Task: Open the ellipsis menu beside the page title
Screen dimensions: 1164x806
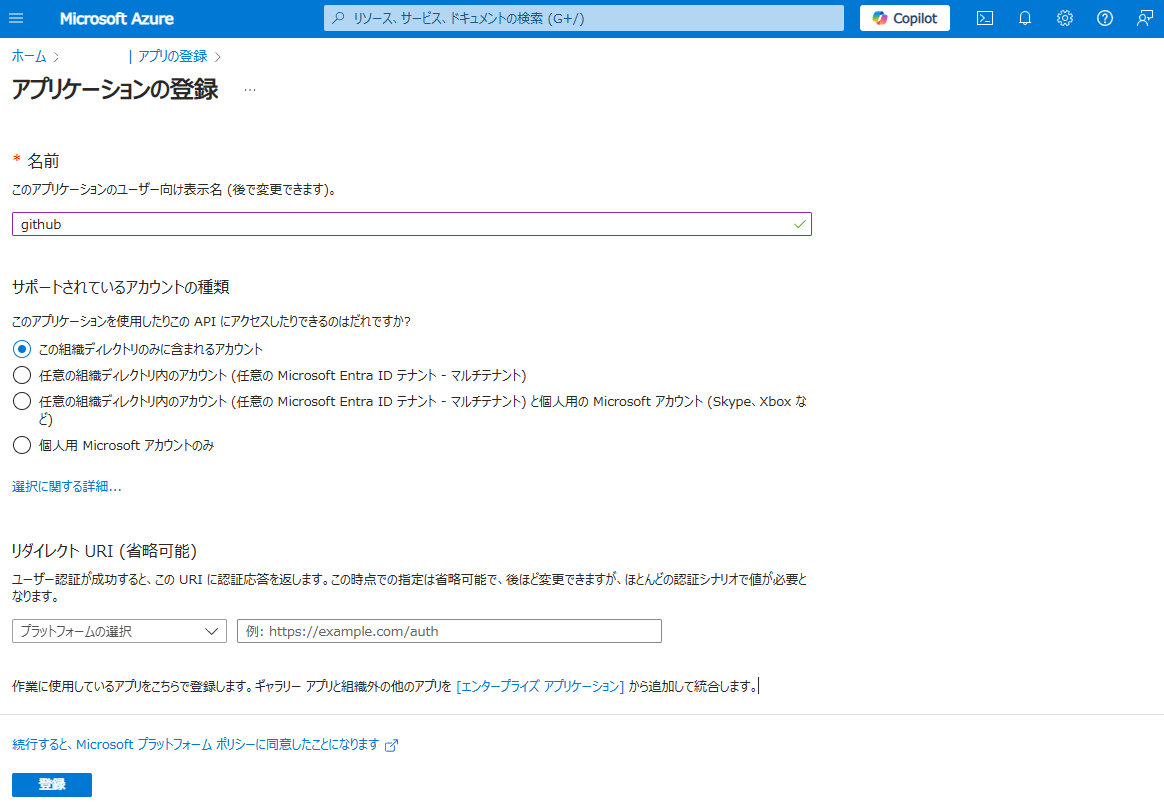Action: [250, 89]
